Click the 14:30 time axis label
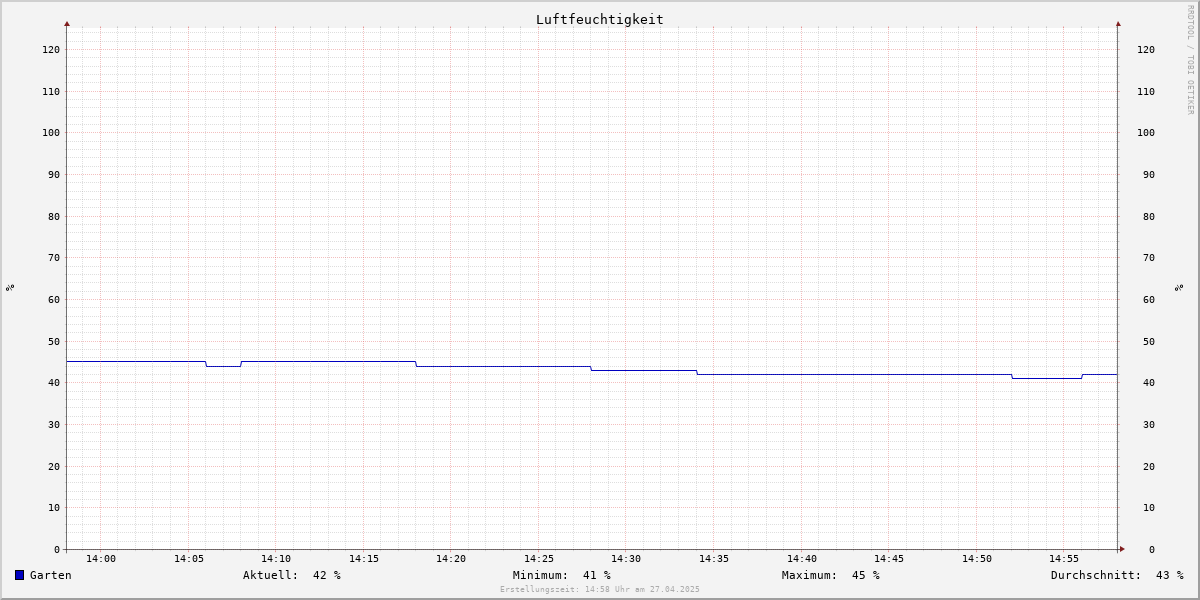 pyautogui.click(x=626, y=559)
